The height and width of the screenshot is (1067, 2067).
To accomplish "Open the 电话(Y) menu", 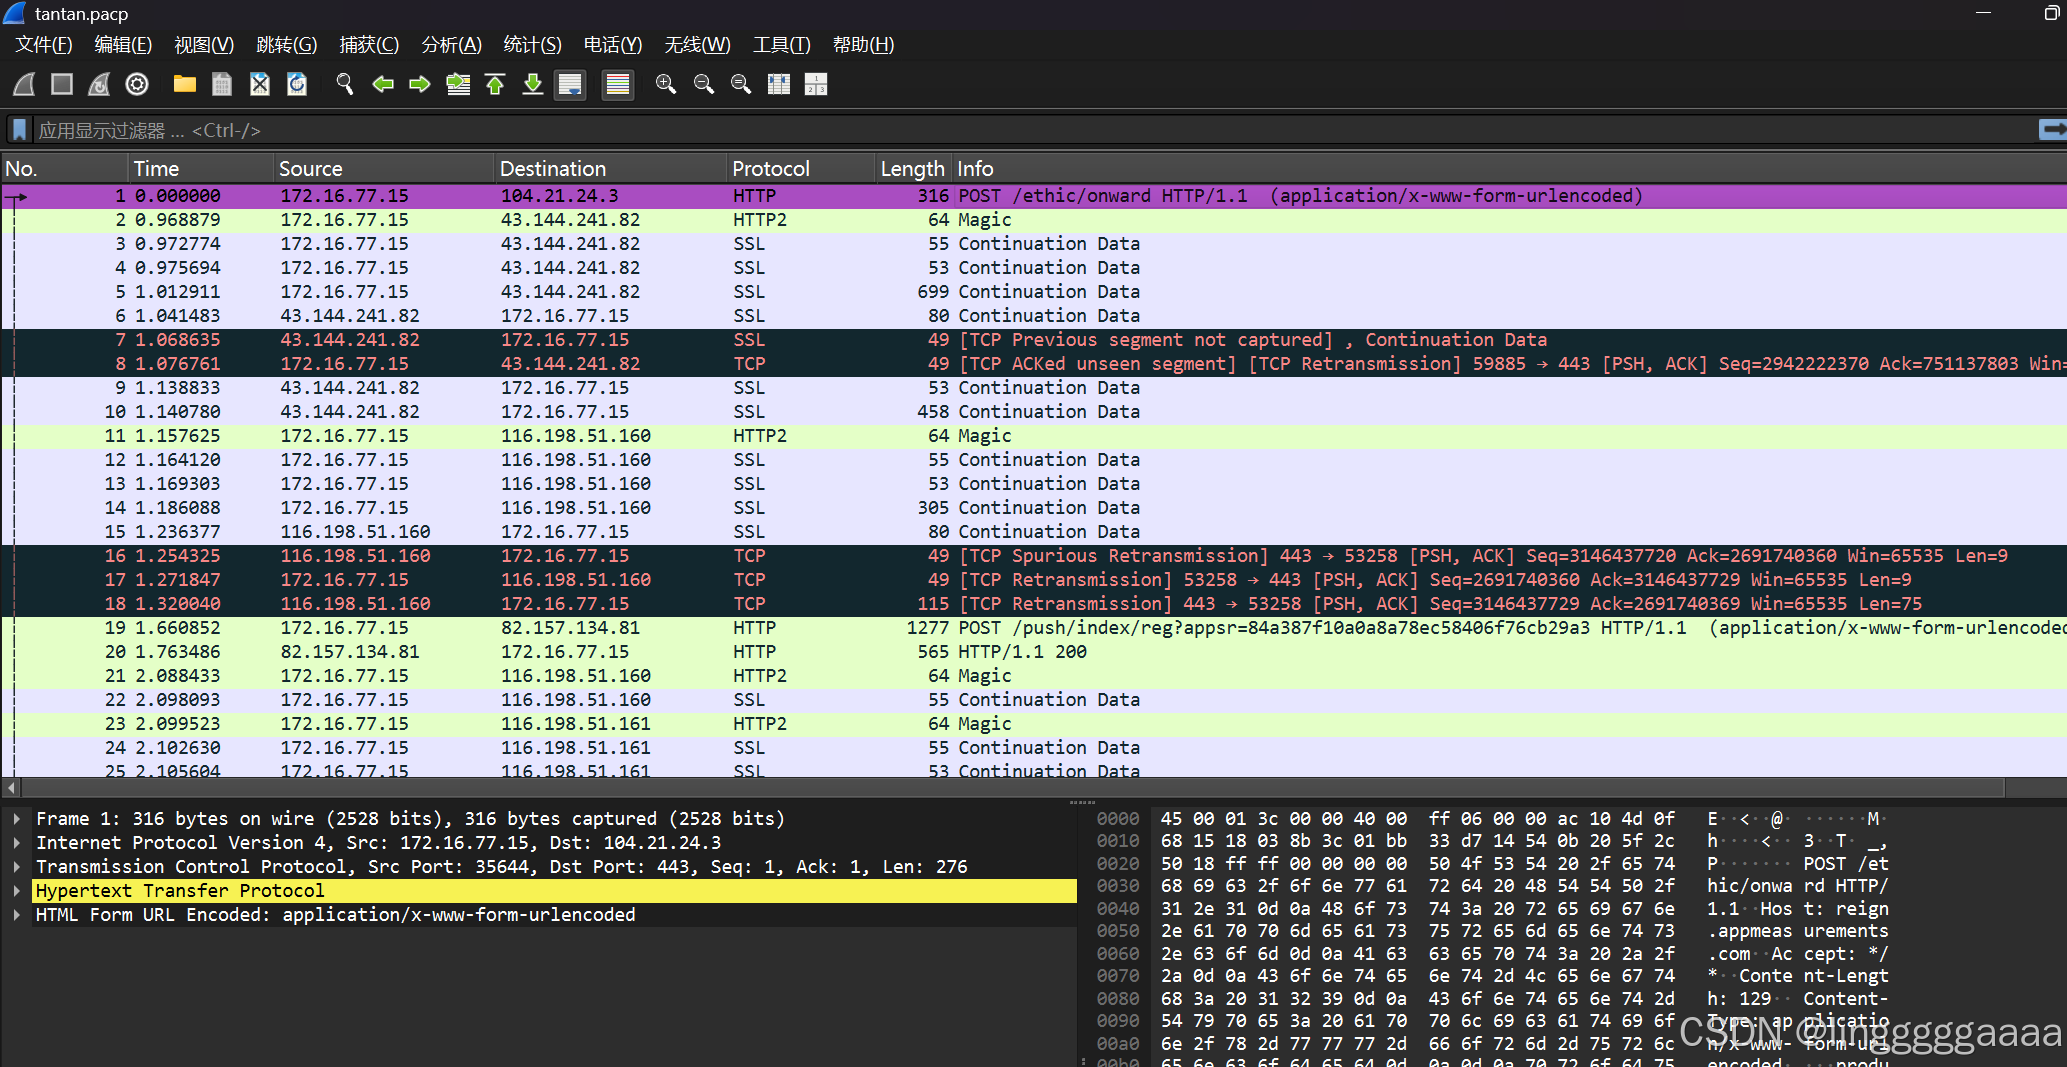I will pos(613,45).
